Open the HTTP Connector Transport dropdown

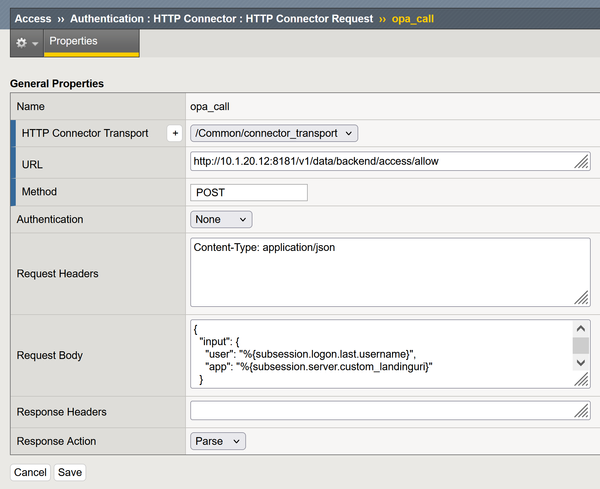pyautogui.click(x=274, y=133)
